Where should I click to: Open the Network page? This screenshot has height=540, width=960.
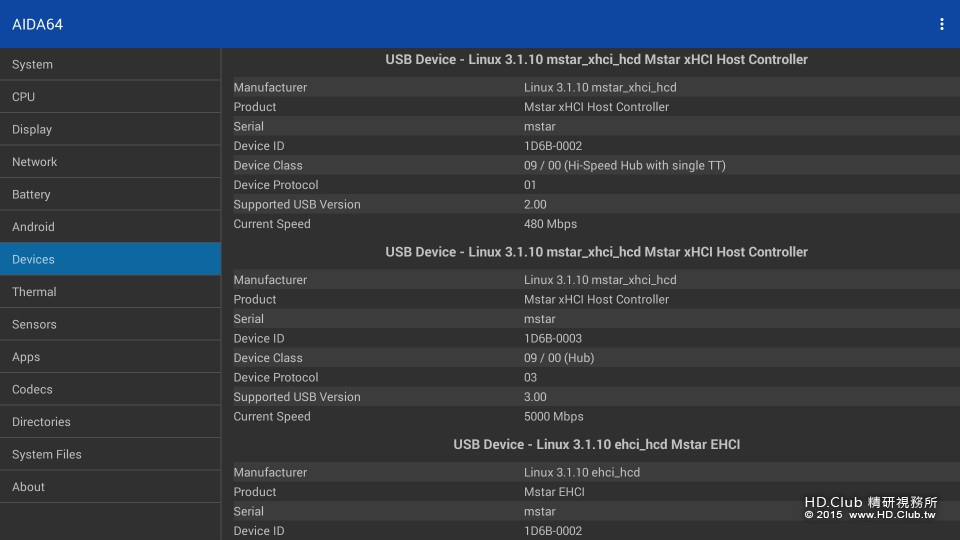[x=110, y=162]
